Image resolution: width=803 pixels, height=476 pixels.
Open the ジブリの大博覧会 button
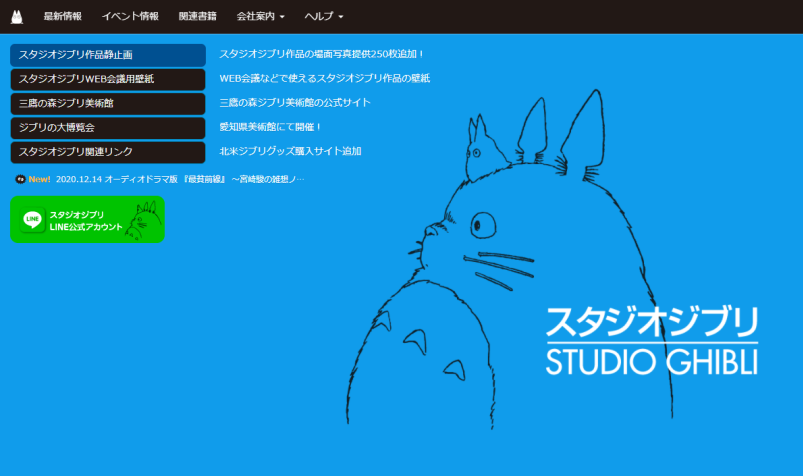(108, 128)
